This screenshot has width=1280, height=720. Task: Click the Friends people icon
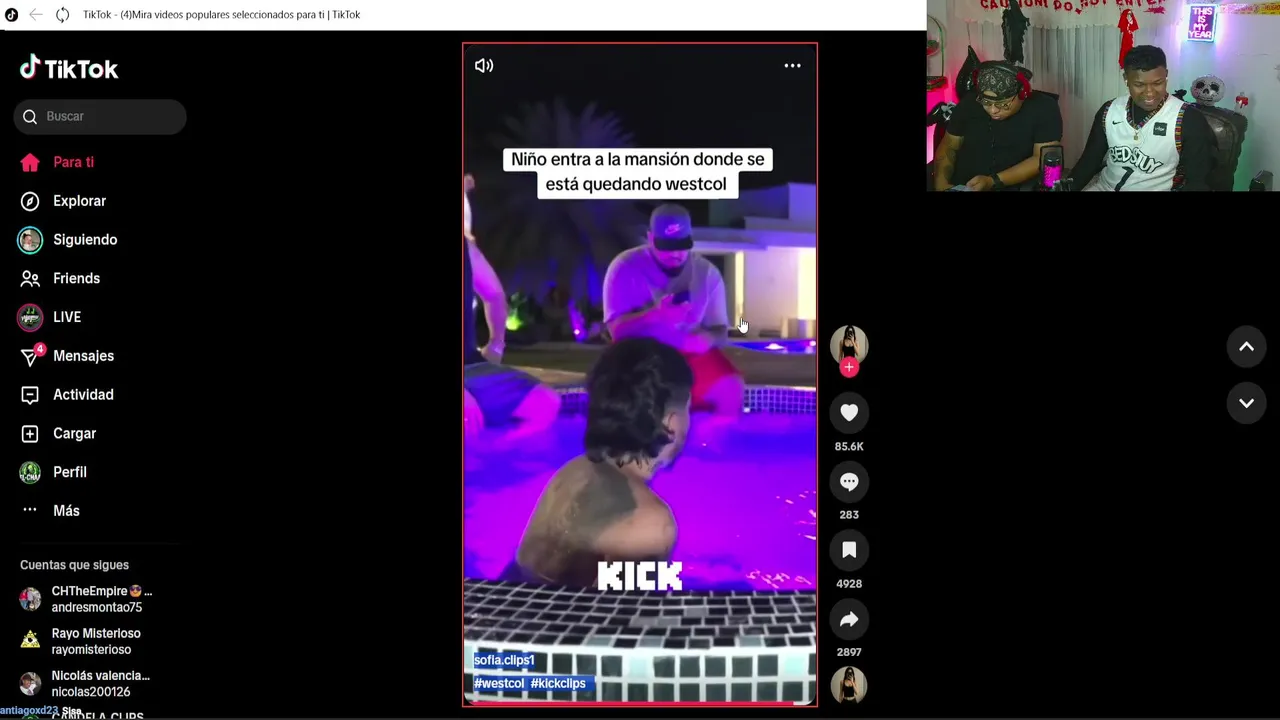(x=30, y=278)
